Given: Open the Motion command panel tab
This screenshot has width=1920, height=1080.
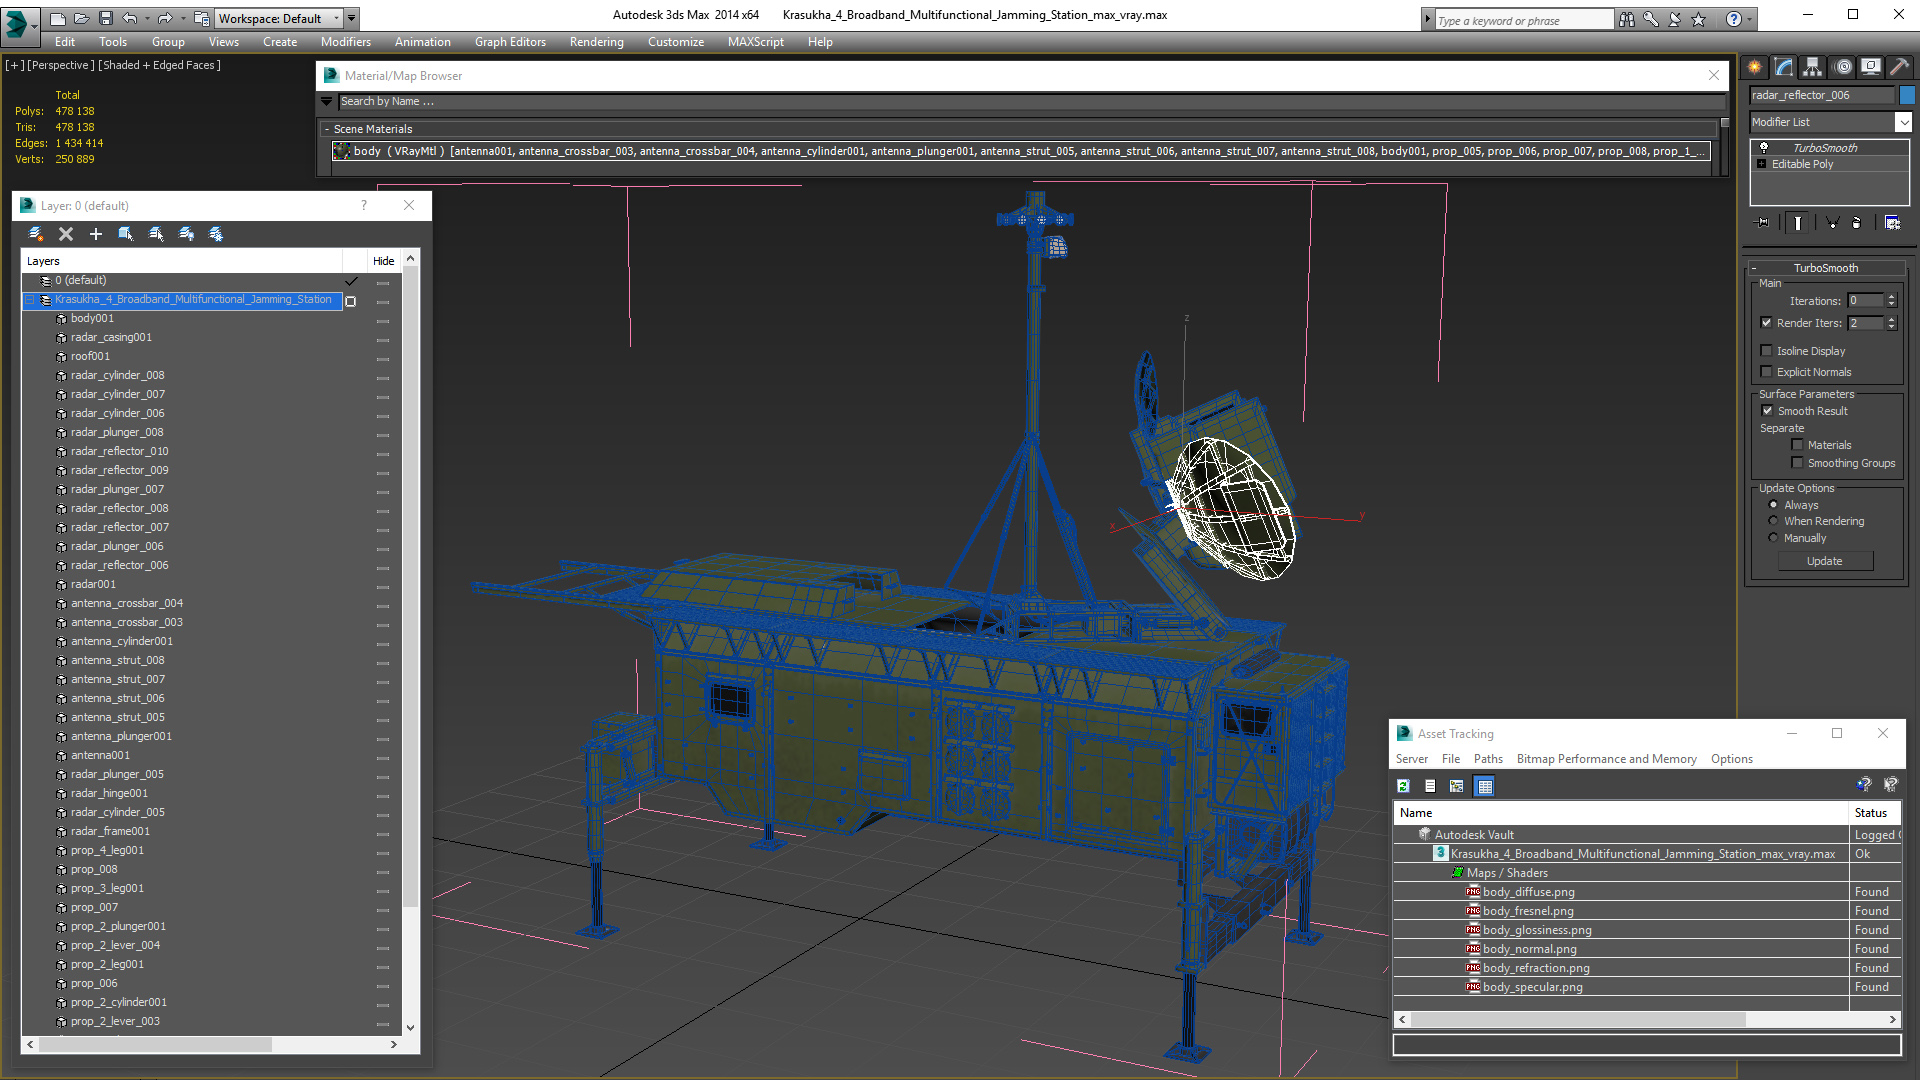Looking at the screenshot, I should coord(1843,67).
